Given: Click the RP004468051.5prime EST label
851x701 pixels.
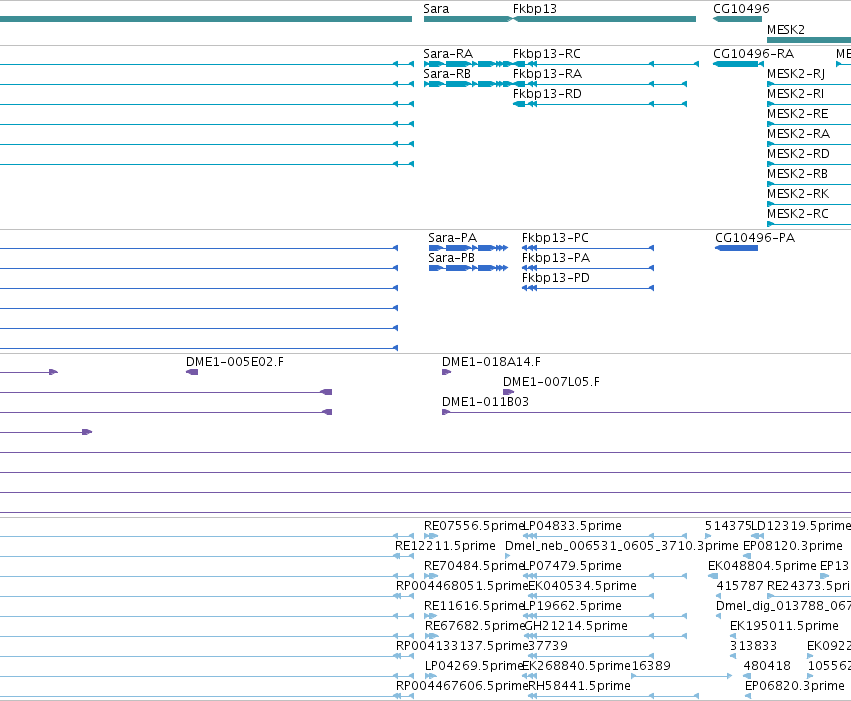Looking at the screenshot, I should tap(462, 586).
